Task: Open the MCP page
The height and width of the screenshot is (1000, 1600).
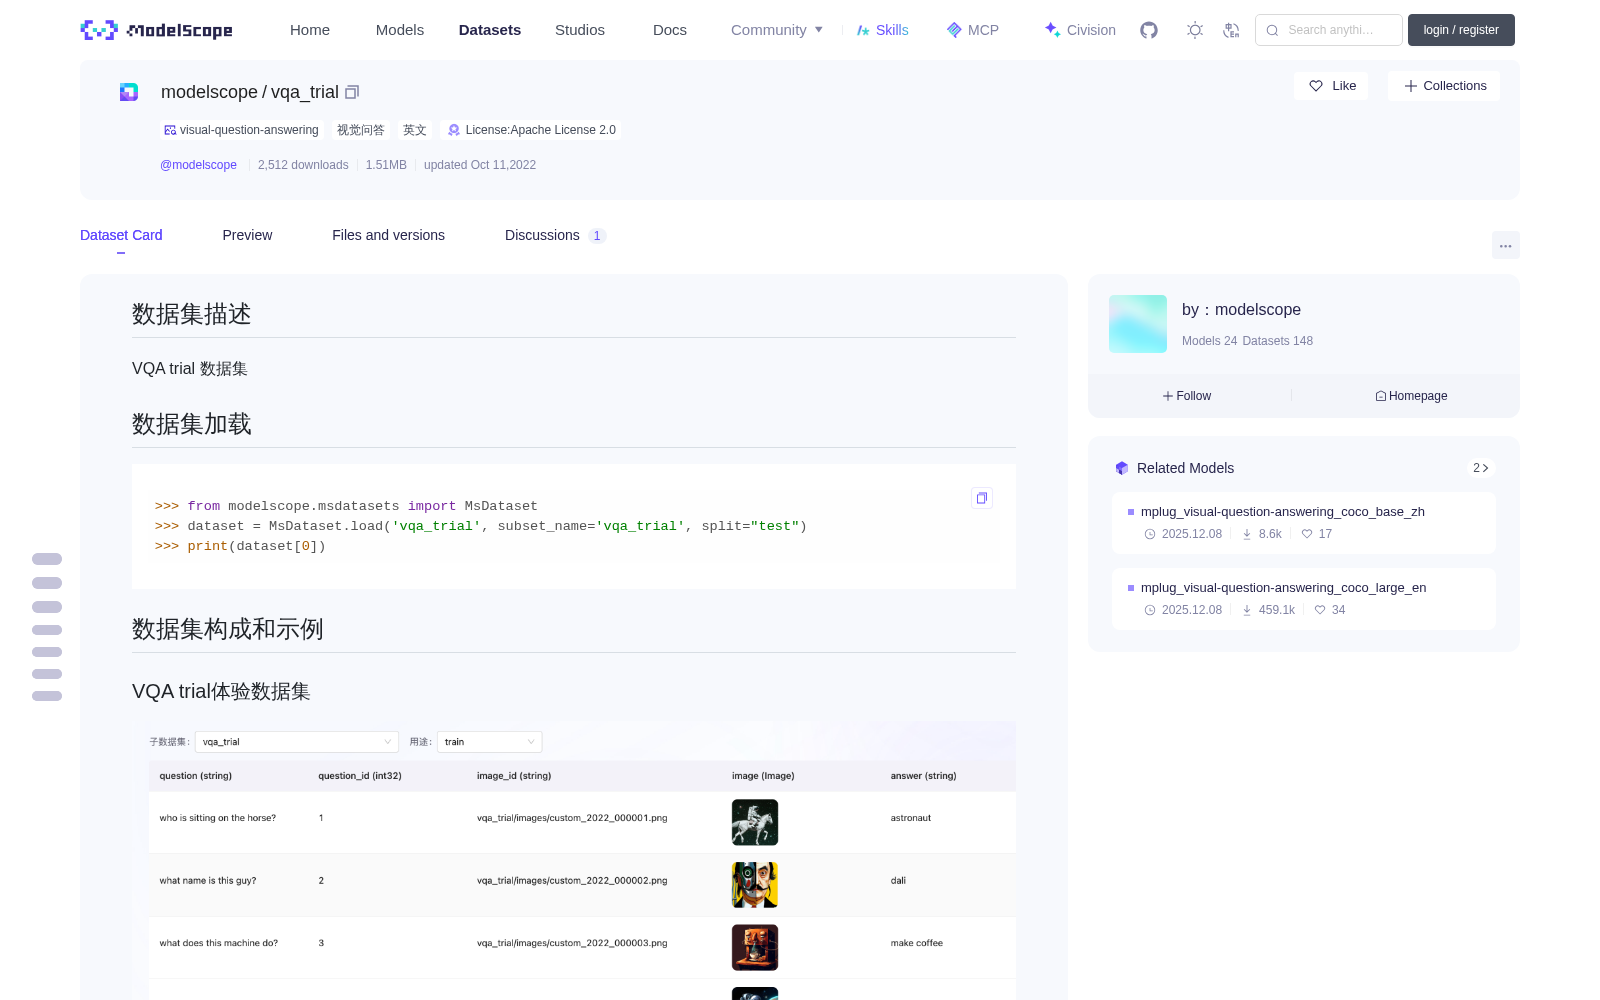Action: click(x=972, y=30)
